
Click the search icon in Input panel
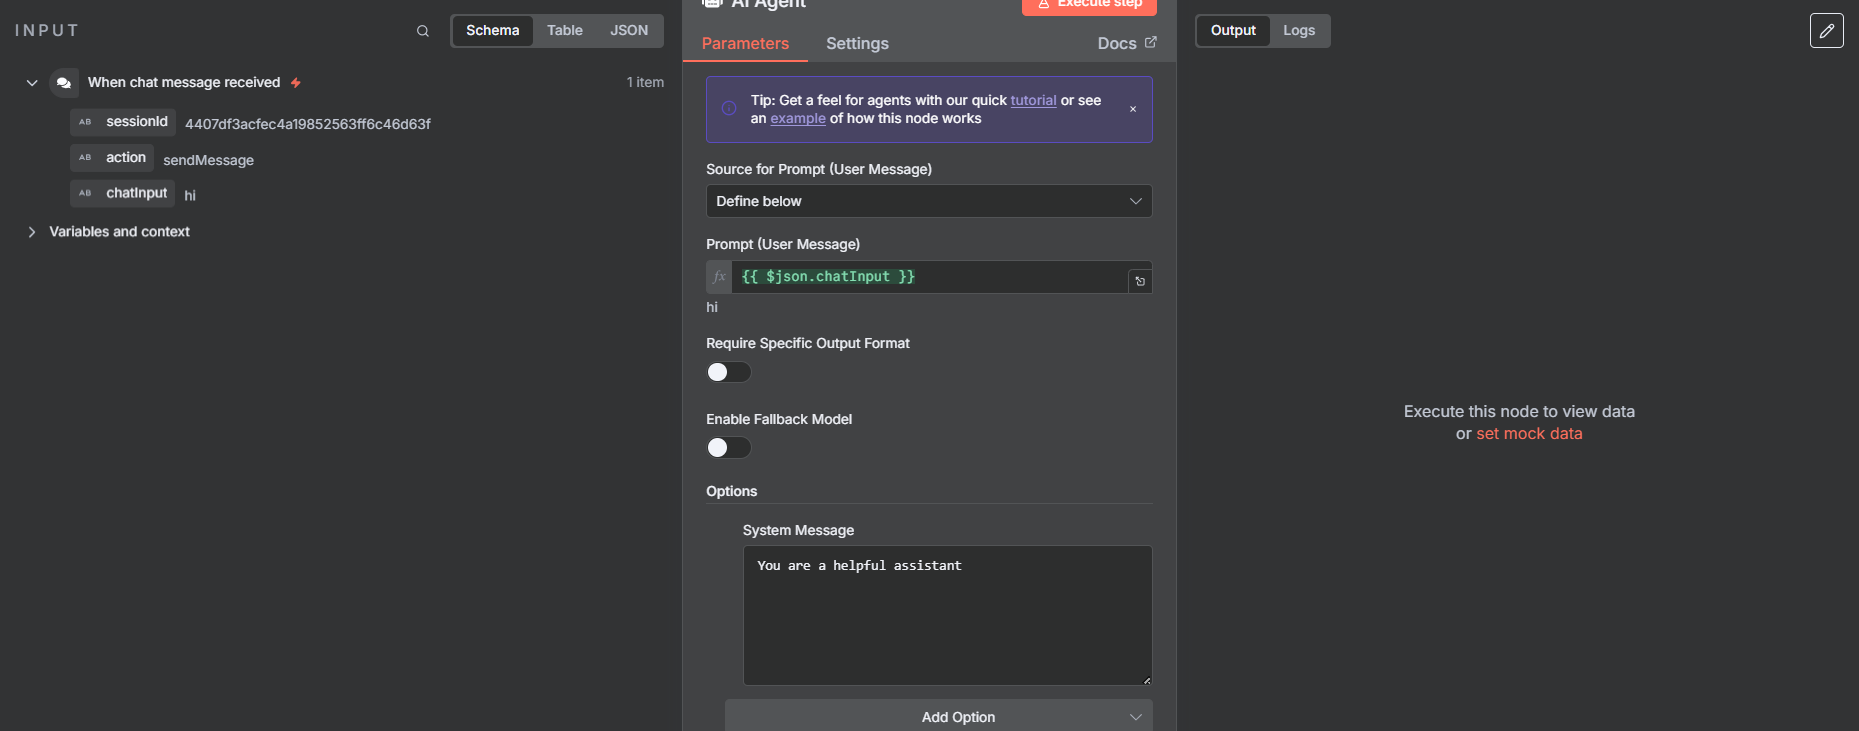click(423, 31)
